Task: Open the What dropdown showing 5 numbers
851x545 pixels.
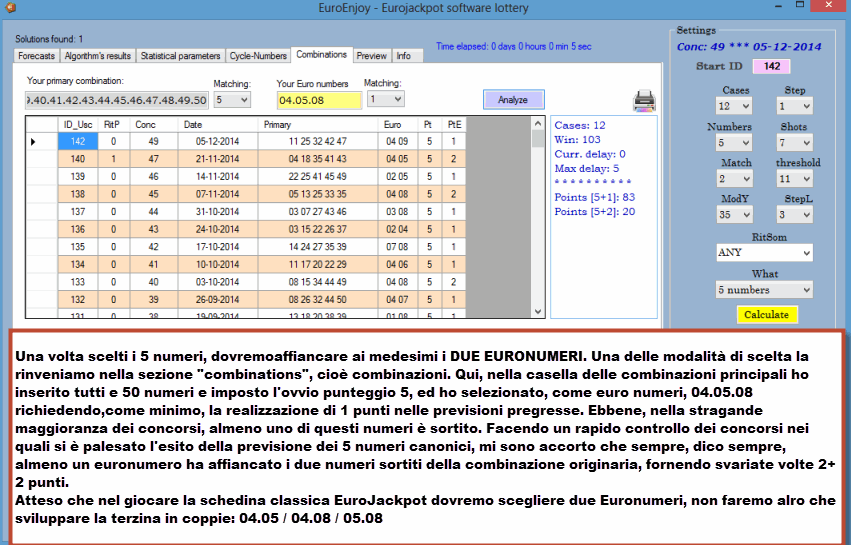Action: [764, 290]
